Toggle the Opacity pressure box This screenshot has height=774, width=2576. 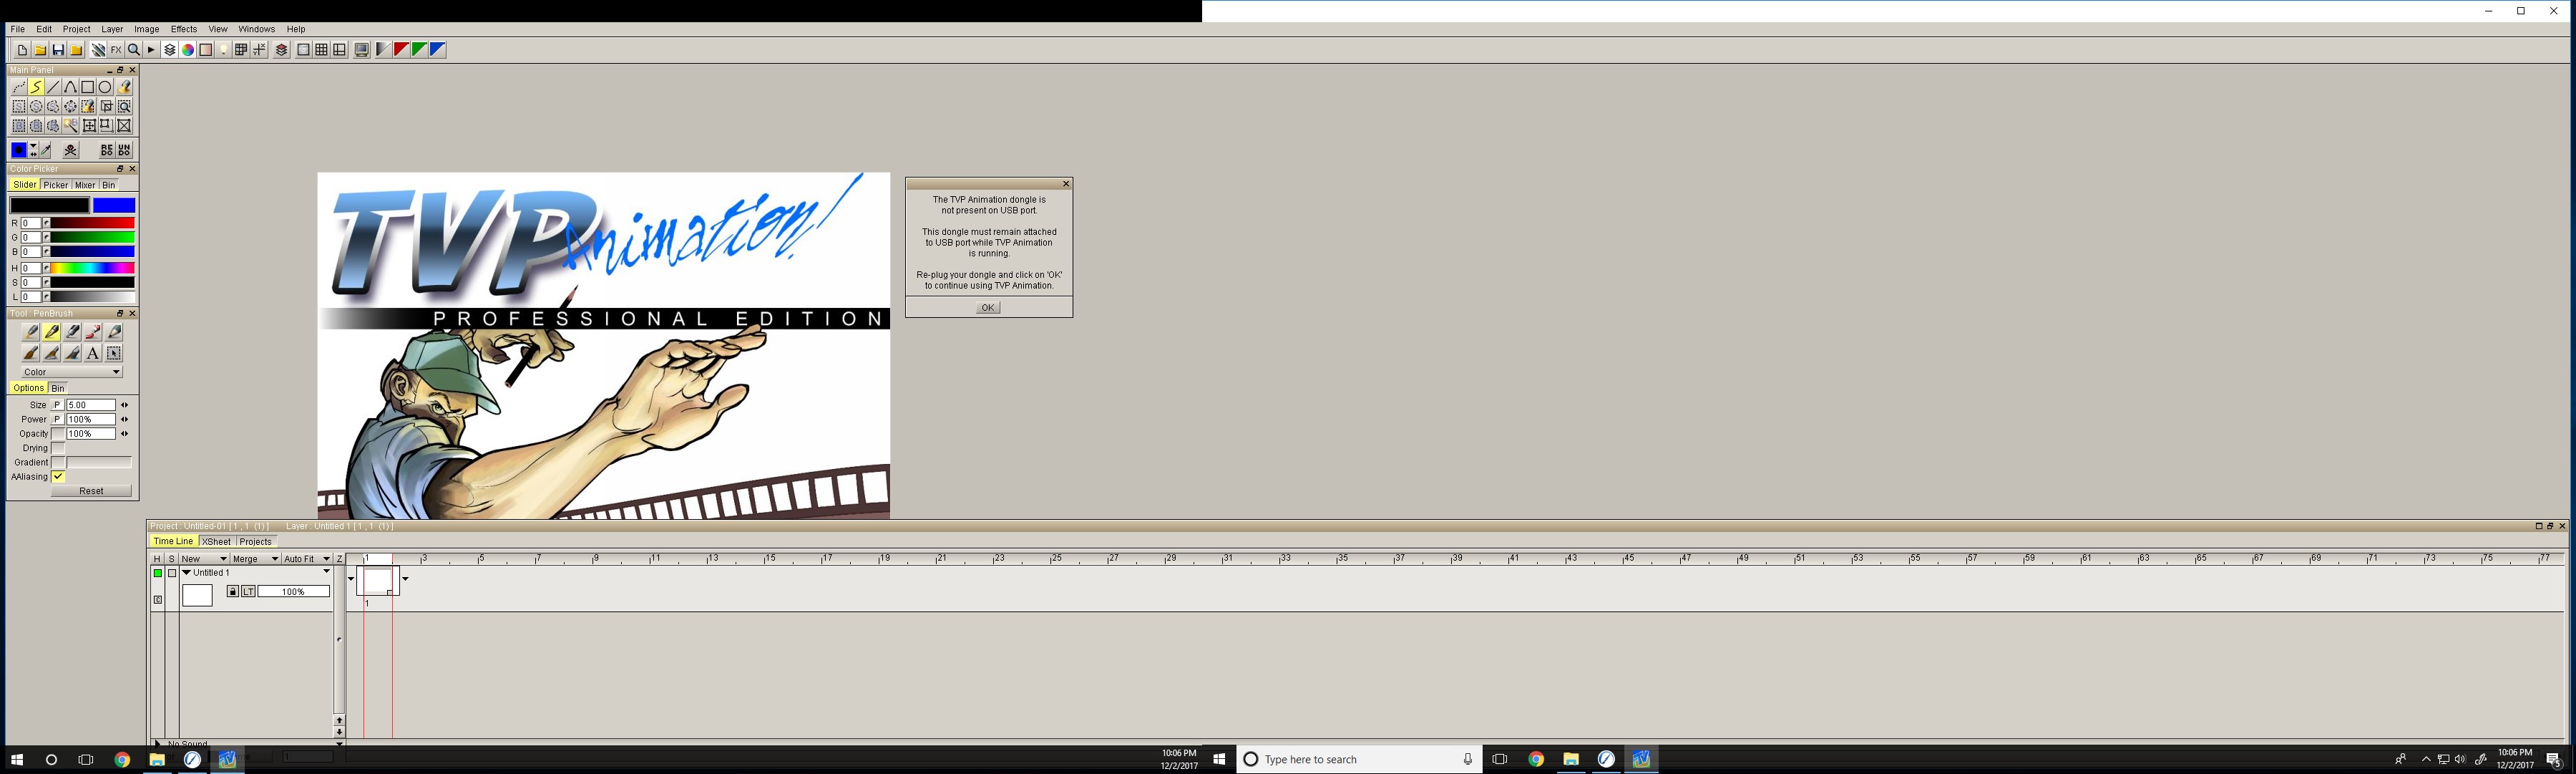click(x=58, y=434)
